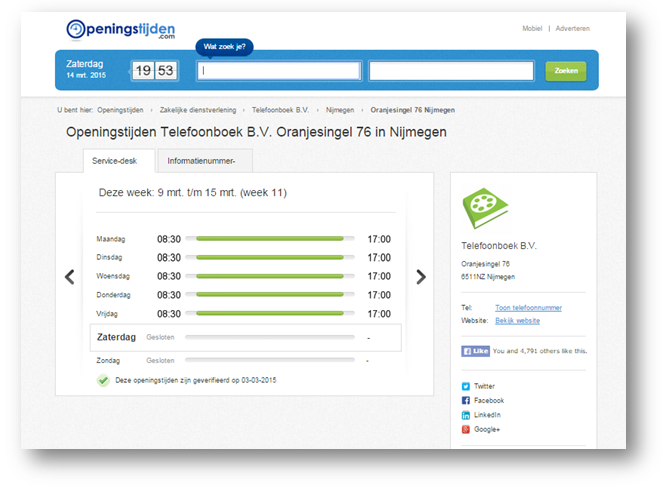This screenshot has width=662, height=497.
Task: Click the 'Oranjesingel 76 Nijmegen' breadcrumb
Action: point(412,110)
